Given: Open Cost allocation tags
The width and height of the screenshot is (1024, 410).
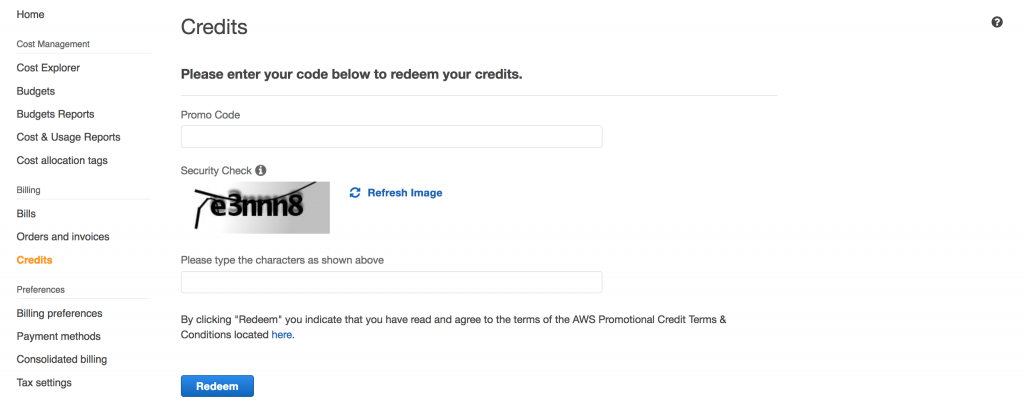Looking at the screenshot, I should (62, 160).
